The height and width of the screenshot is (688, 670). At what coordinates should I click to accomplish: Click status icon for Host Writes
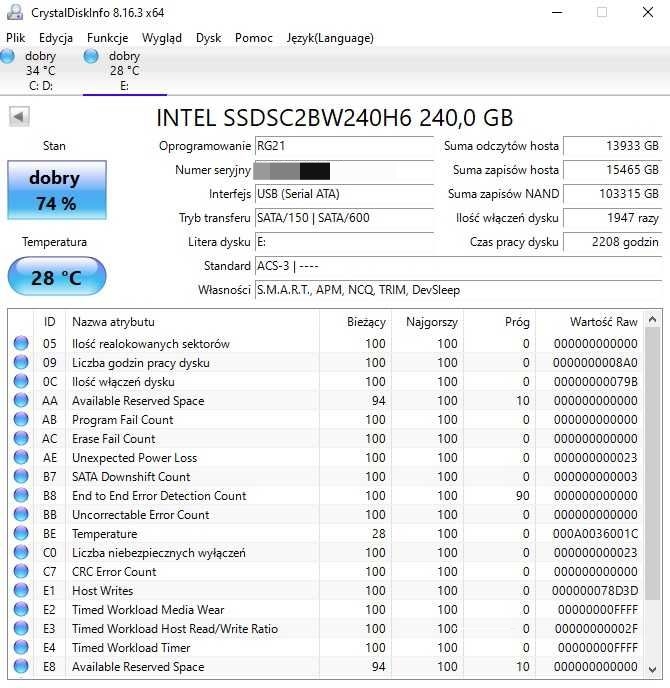(x=21, y=591)
